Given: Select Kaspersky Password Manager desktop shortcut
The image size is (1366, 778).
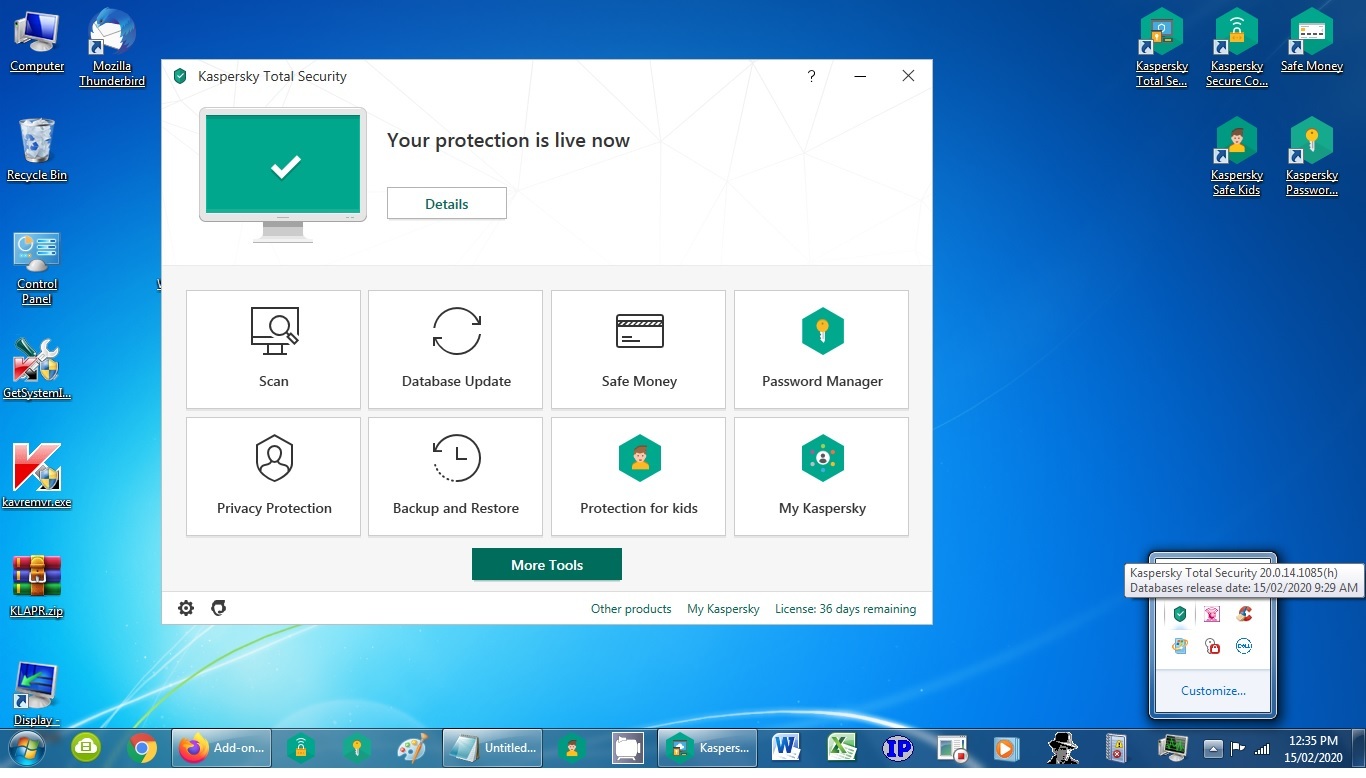Looking at the screenshot, I should point(1312,157).
